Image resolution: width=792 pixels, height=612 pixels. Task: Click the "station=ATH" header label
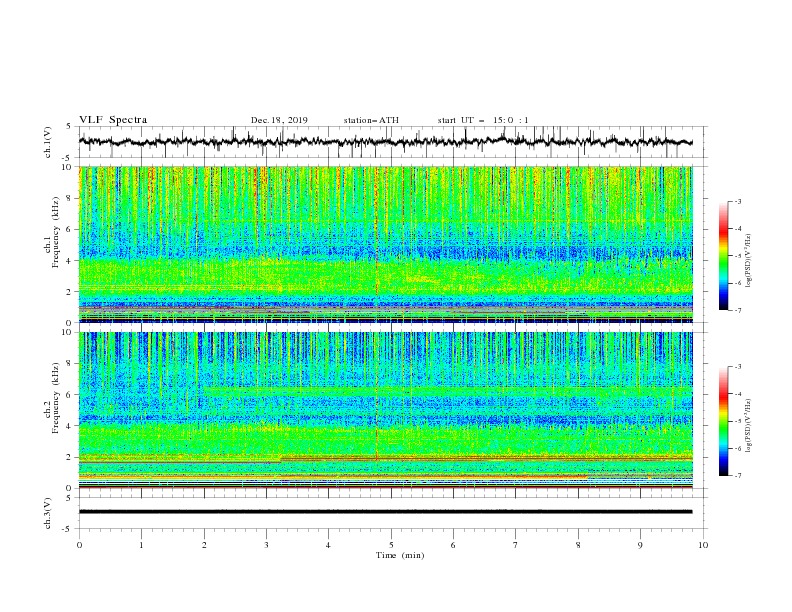(x=371, y=120)
